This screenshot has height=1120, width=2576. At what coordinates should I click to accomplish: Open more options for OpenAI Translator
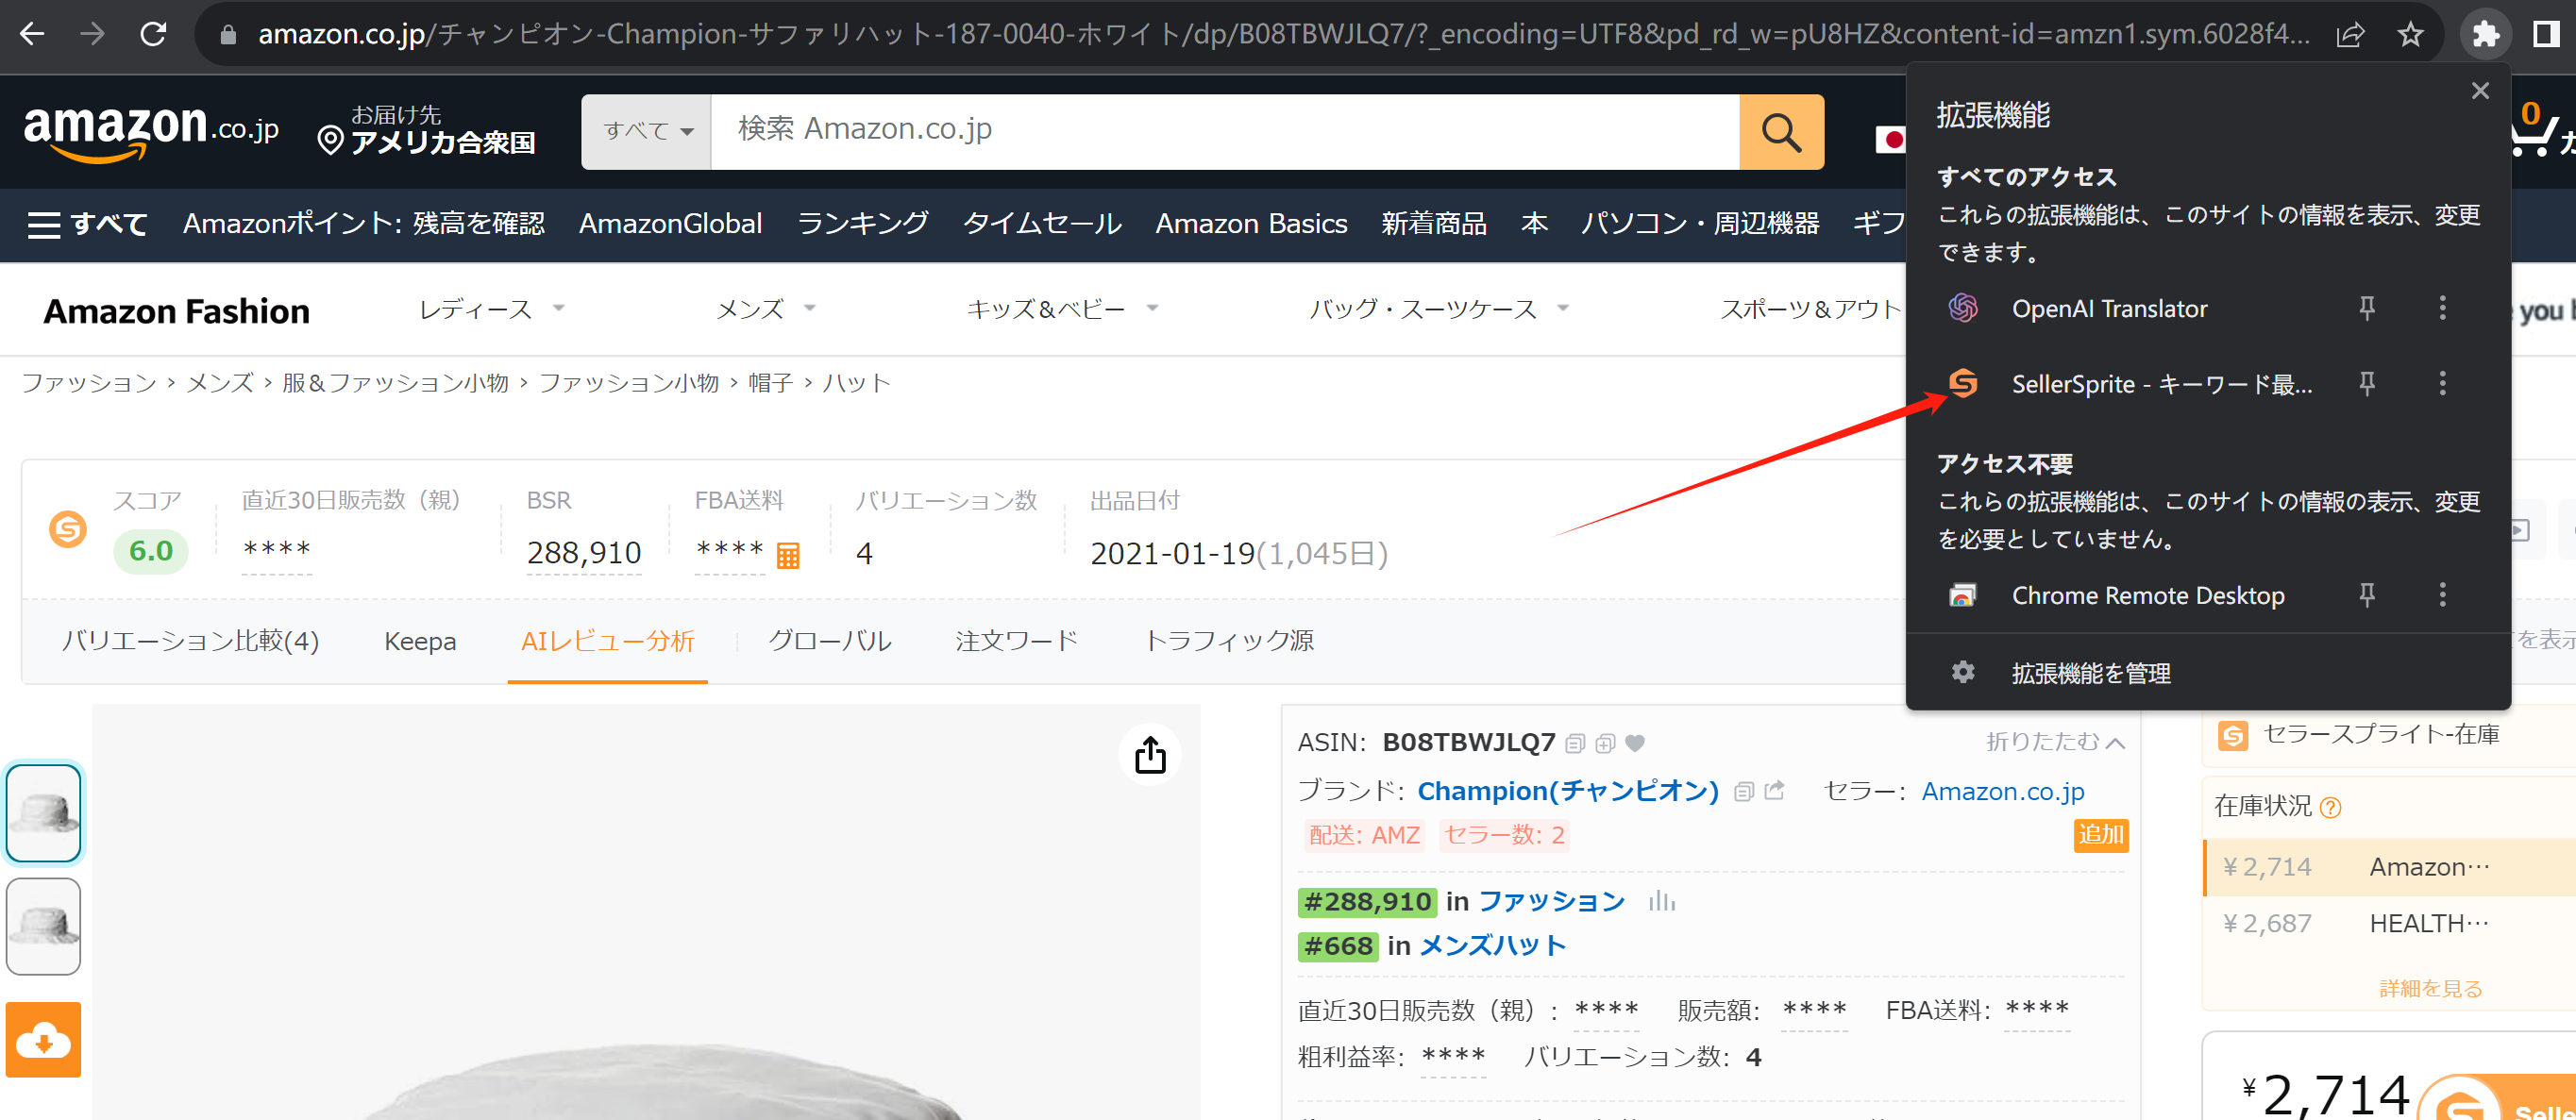pyautogui.click(x=2442, y=308)
